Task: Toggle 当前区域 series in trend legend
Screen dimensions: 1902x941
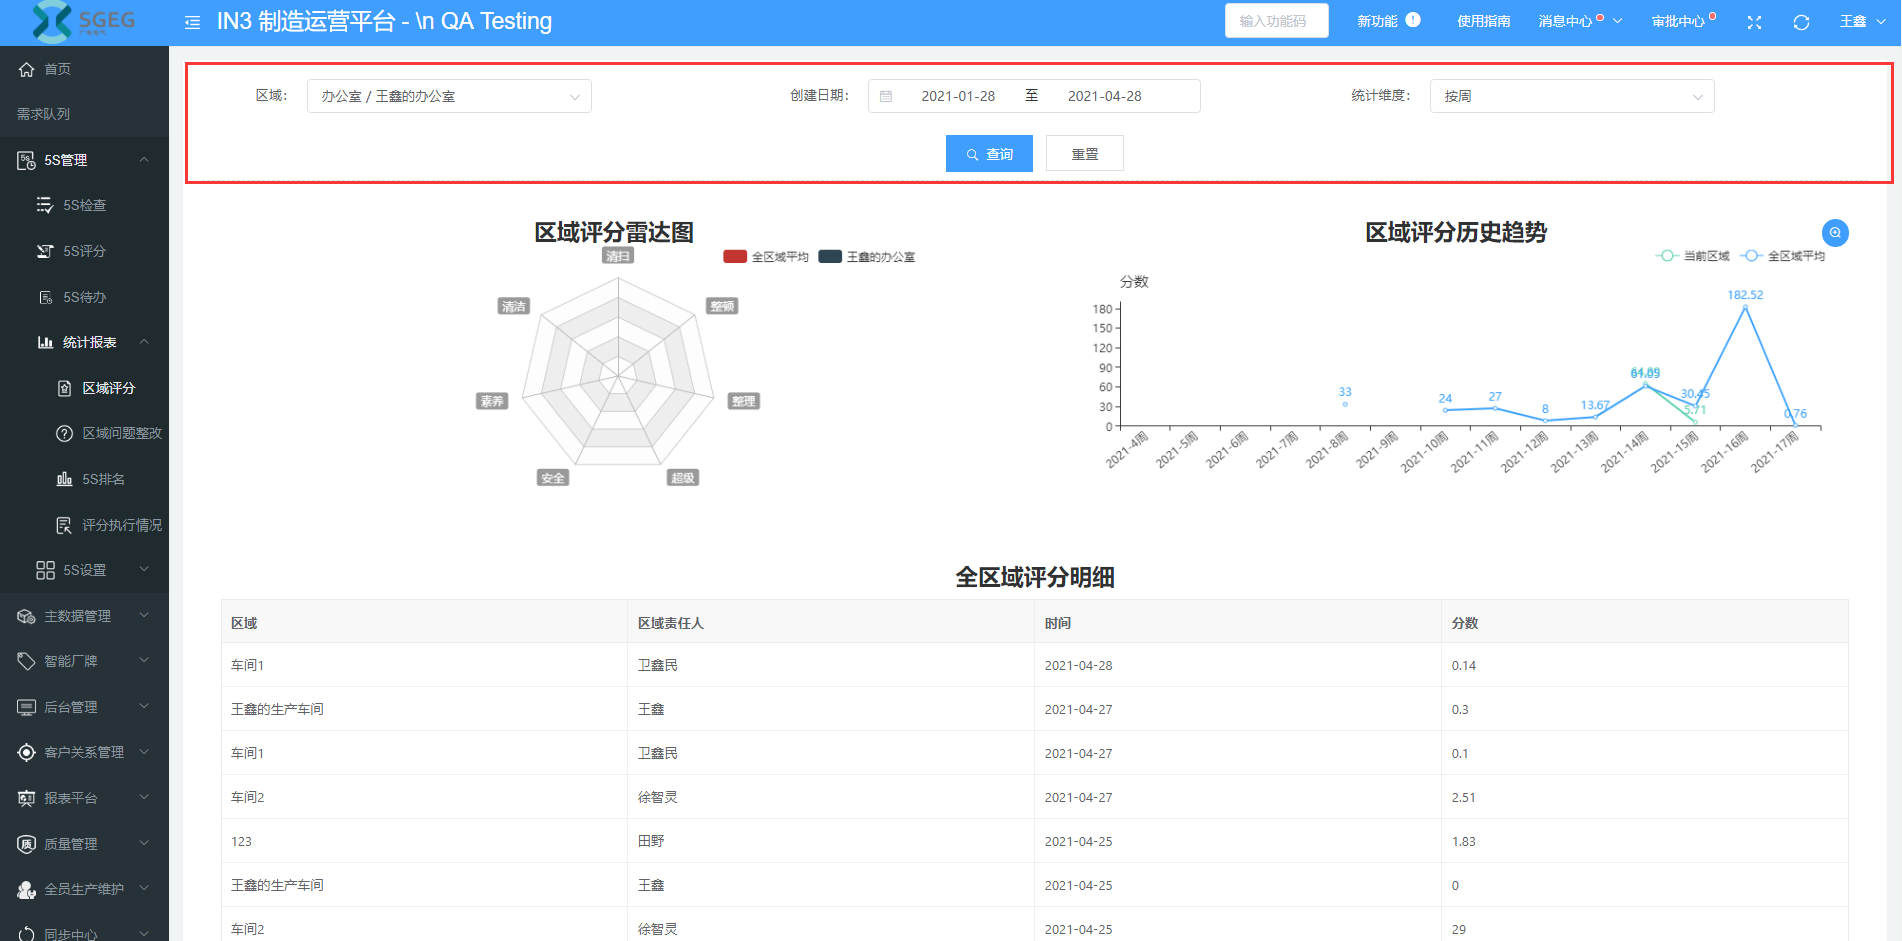Action: point(1693,256)
